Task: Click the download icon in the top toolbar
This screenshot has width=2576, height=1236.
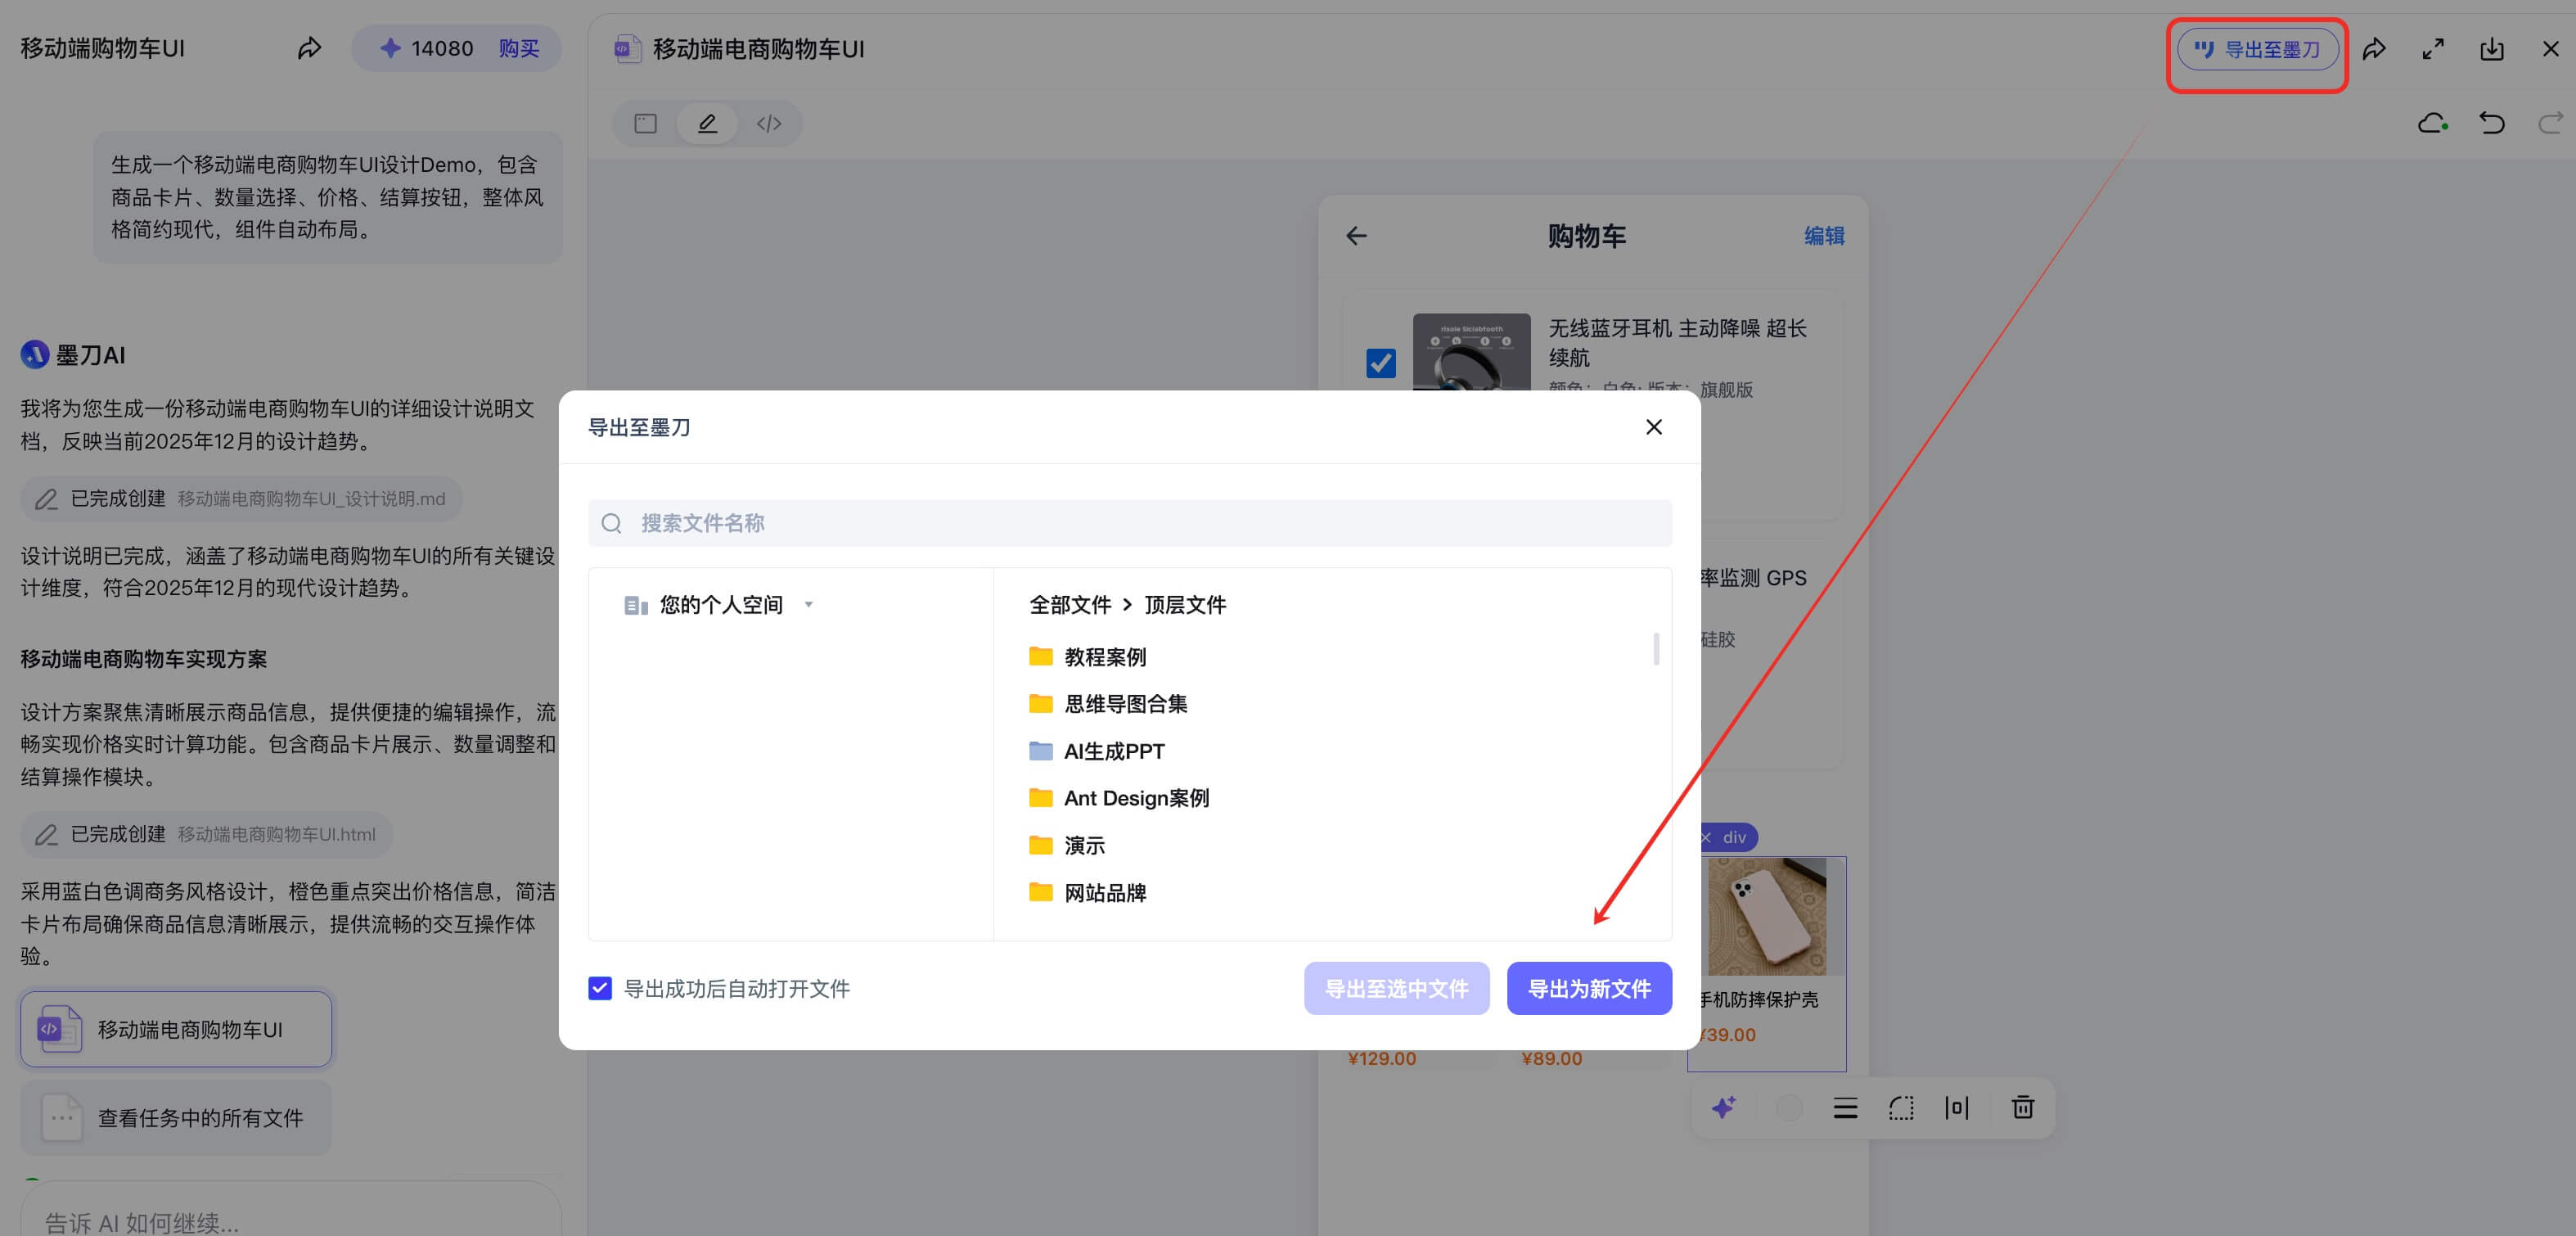Action: tap(2492, 48)
